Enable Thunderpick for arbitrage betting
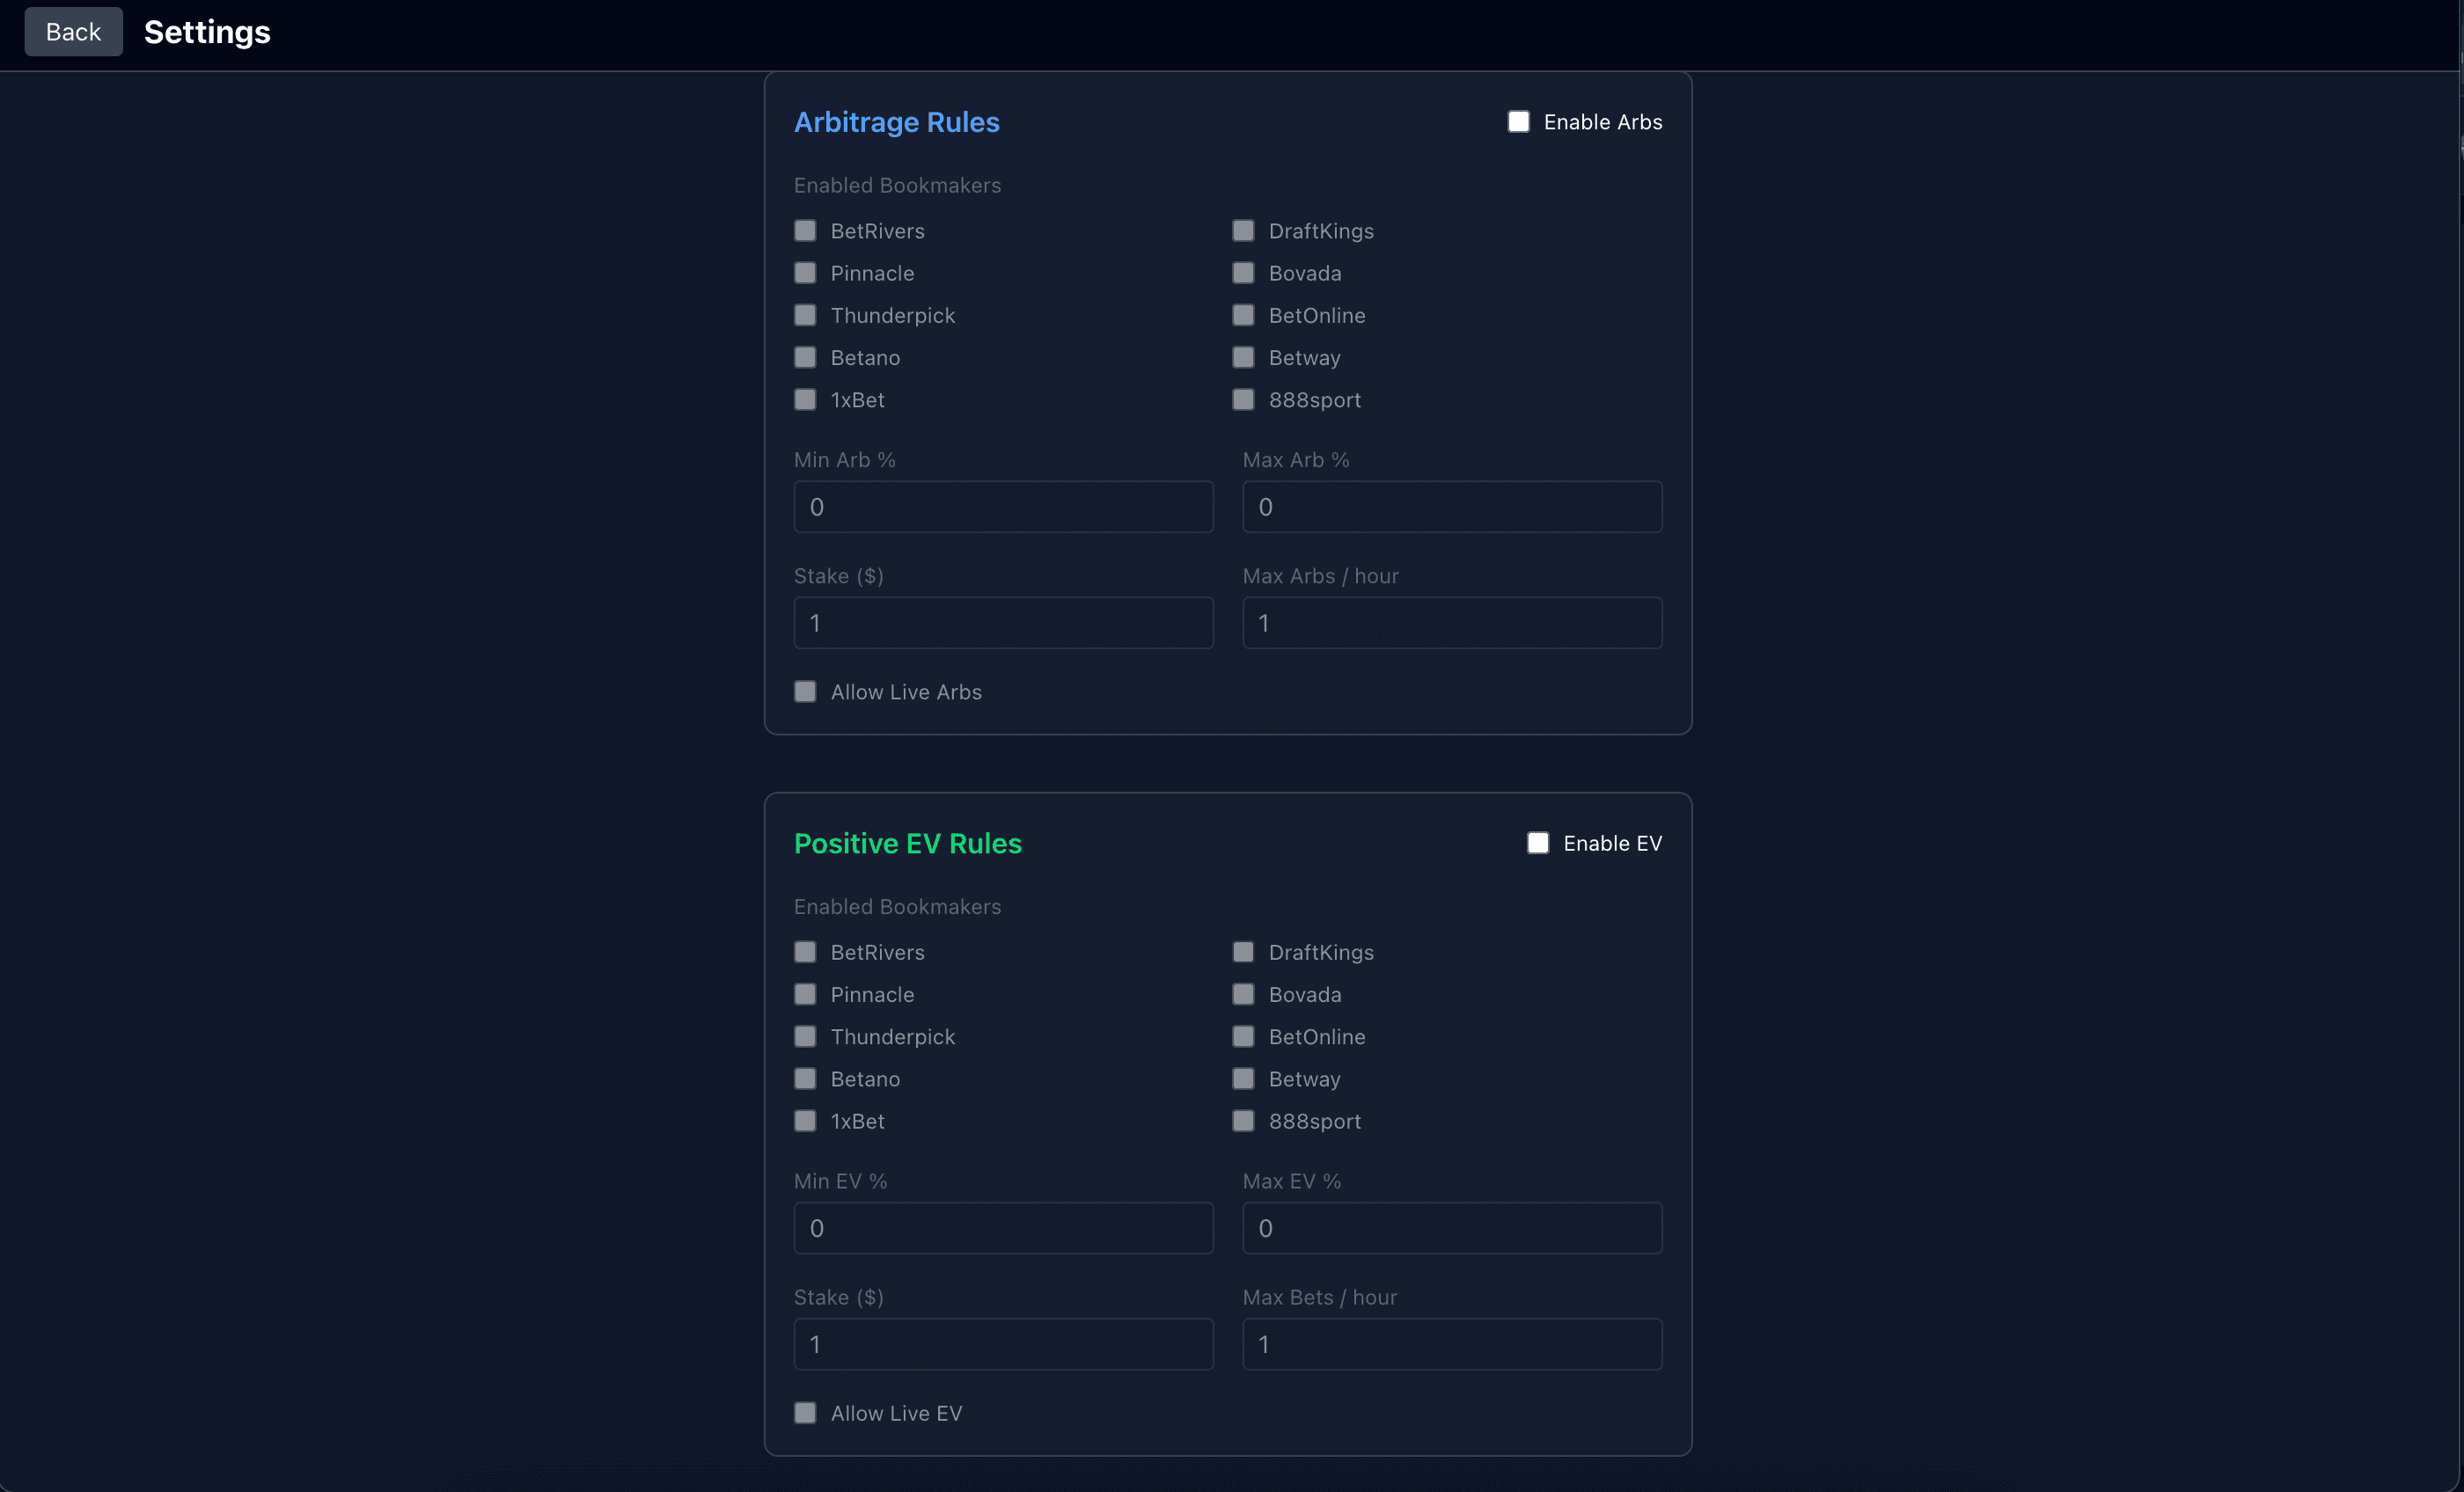Viewport: 2464px width, 1492px height. point(805,314)
